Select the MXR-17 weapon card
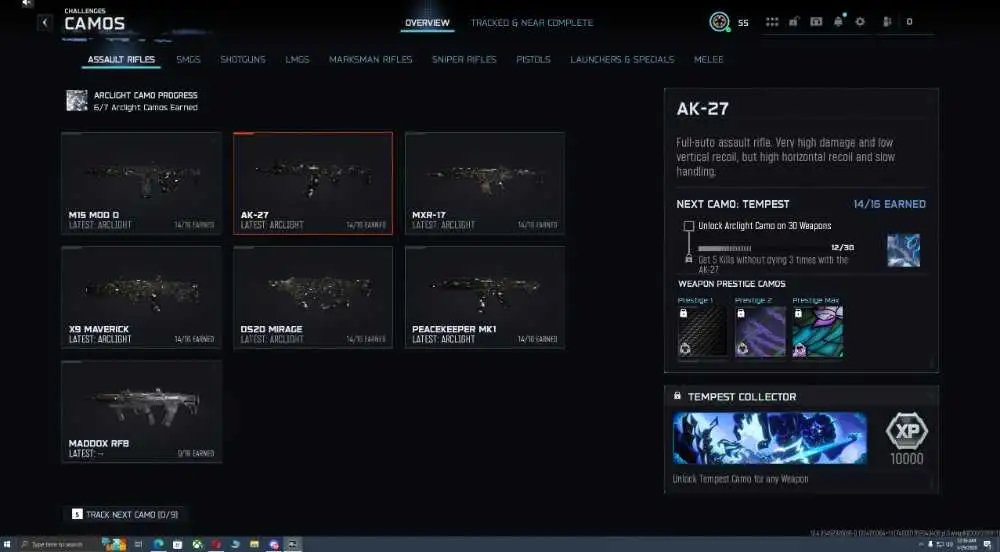 [x=485, y=184]
